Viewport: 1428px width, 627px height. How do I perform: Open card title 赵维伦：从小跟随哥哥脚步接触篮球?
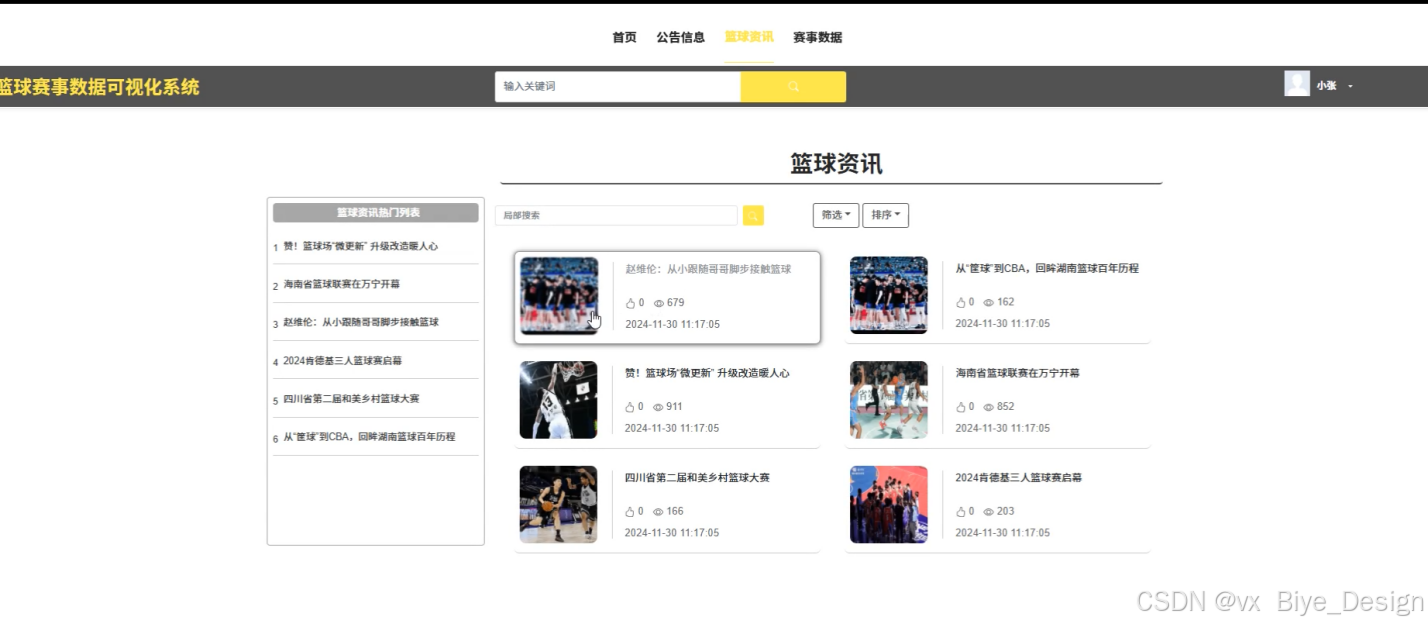708,269
